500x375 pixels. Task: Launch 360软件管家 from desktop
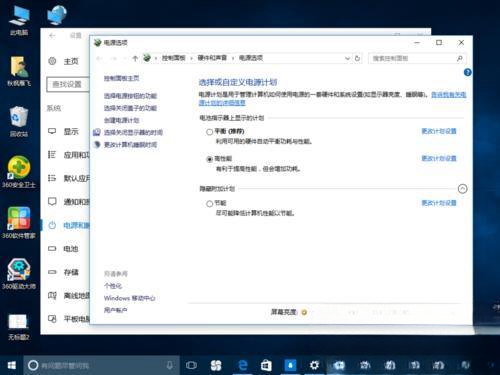[x=19, y=222]
